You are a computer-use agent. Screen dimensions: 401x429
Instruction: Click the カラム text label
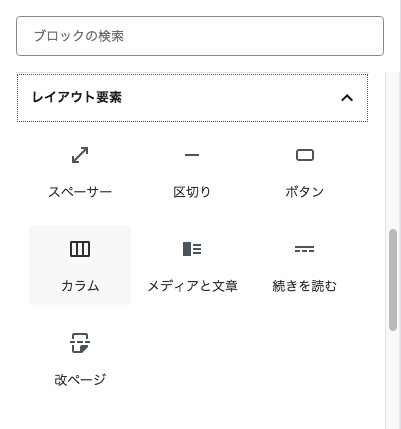(x=80, y=286)
